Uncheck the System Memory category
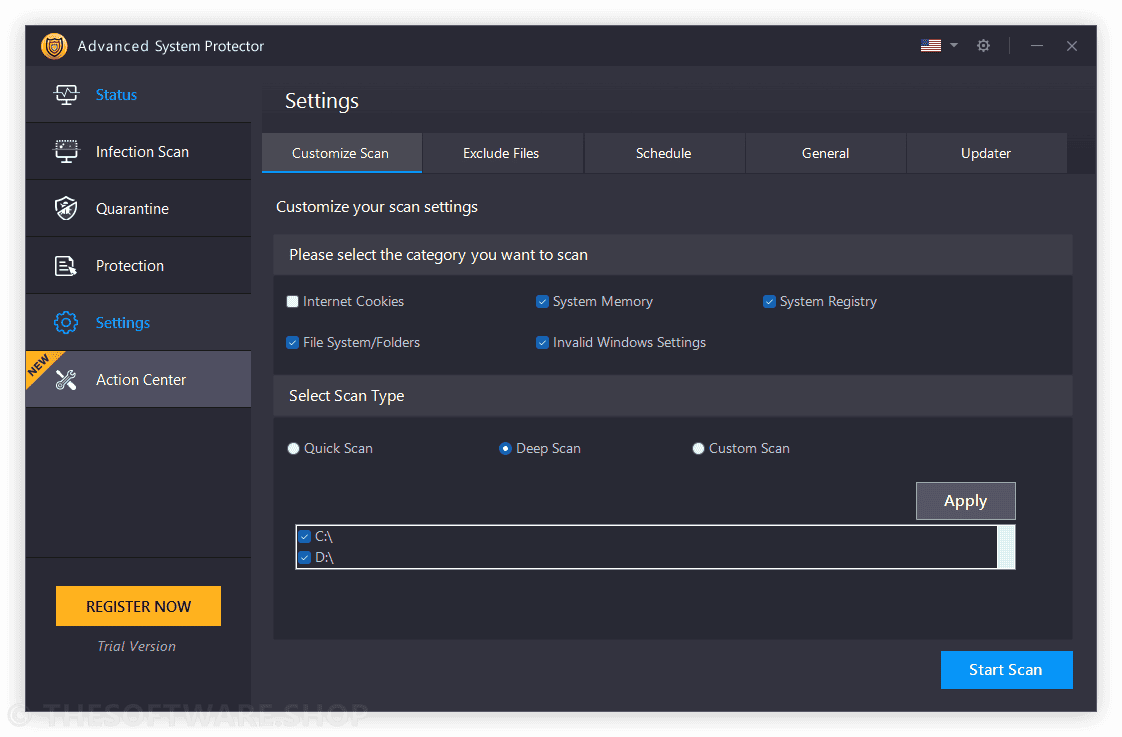Image resolution: width=1122 pixels, height=737 pixels. click(542, 301)
